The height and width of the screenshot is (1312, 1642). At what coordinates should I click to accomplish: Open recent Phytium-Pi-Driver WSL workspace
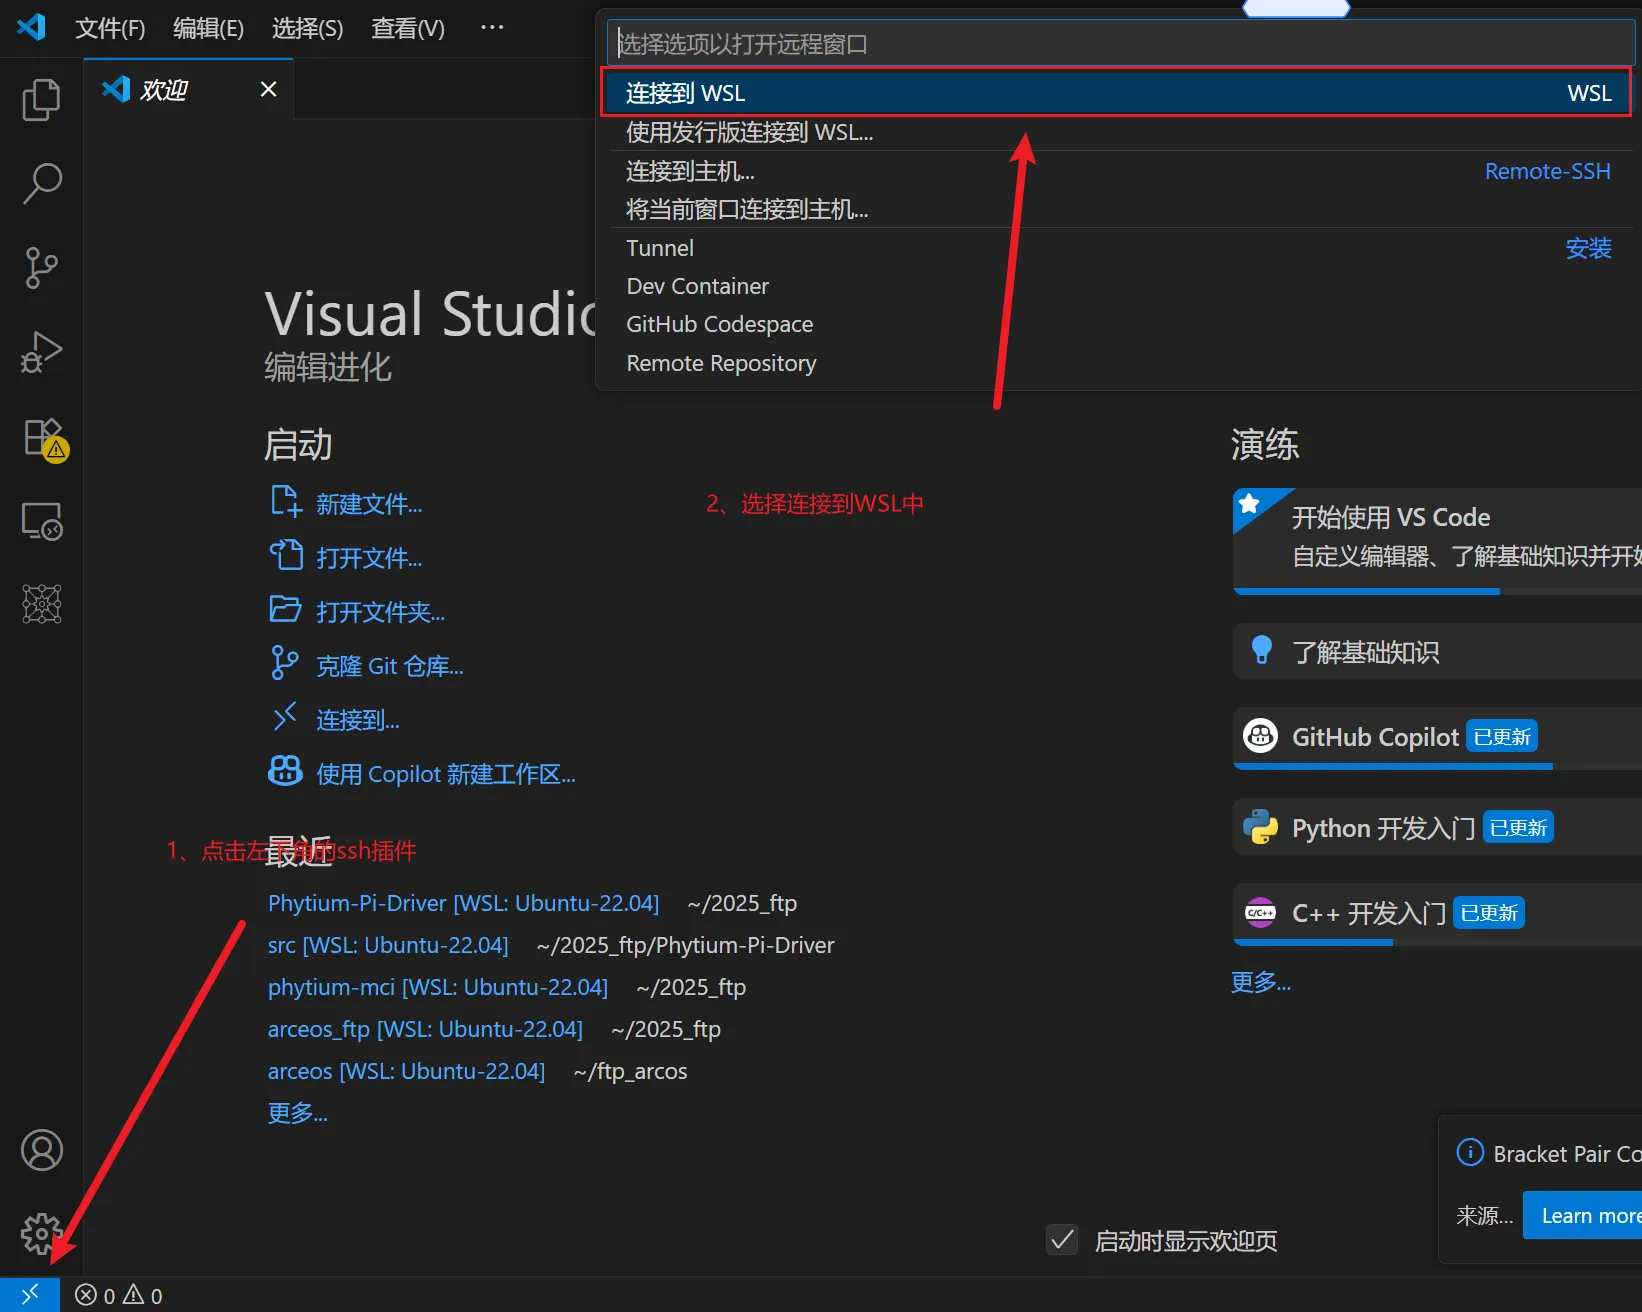(463, 903)
